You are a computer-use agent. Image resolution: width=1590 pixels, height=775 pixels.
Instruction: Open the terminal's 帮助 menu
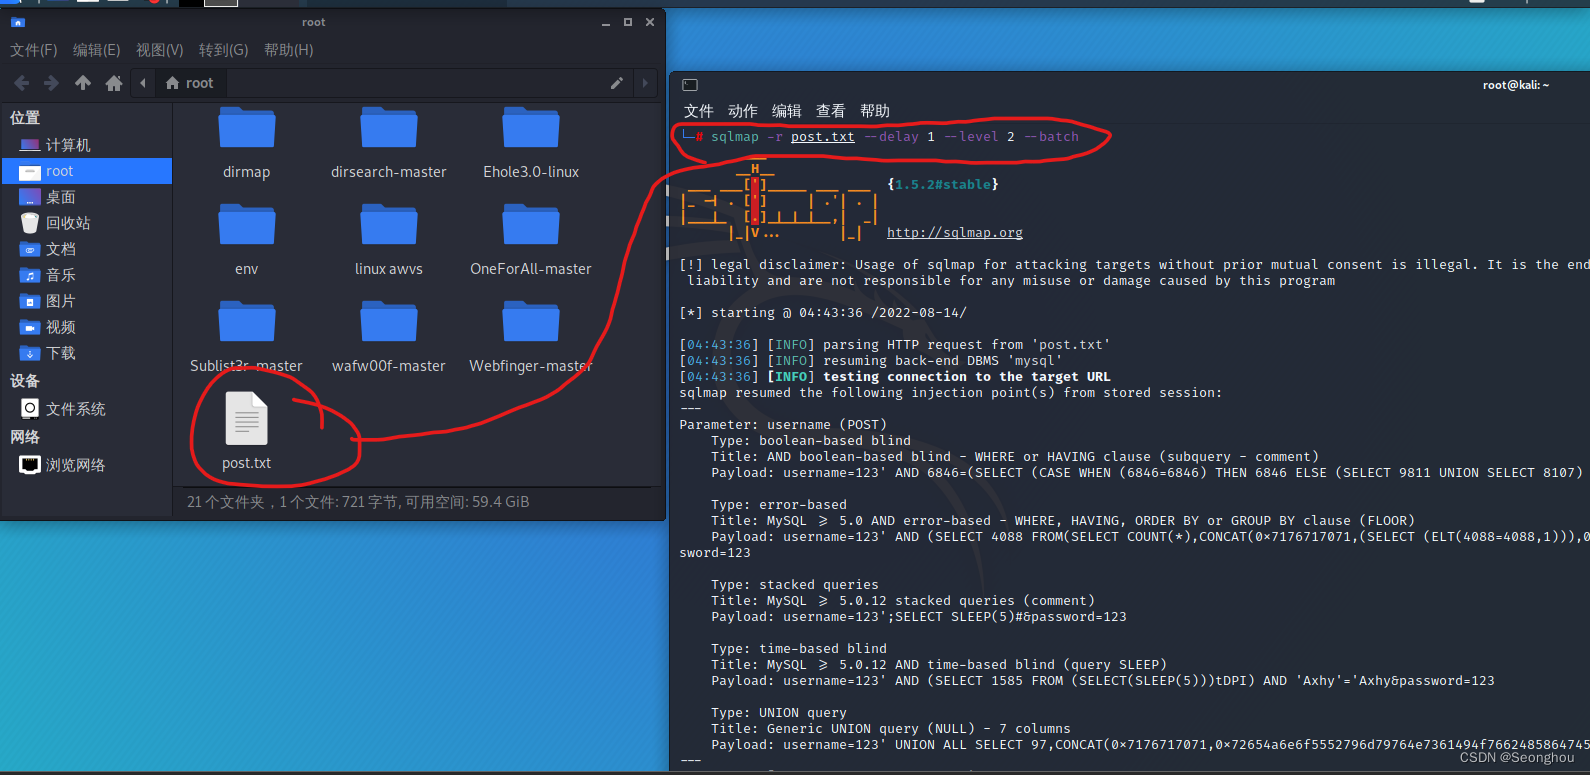tap(875, 111)
